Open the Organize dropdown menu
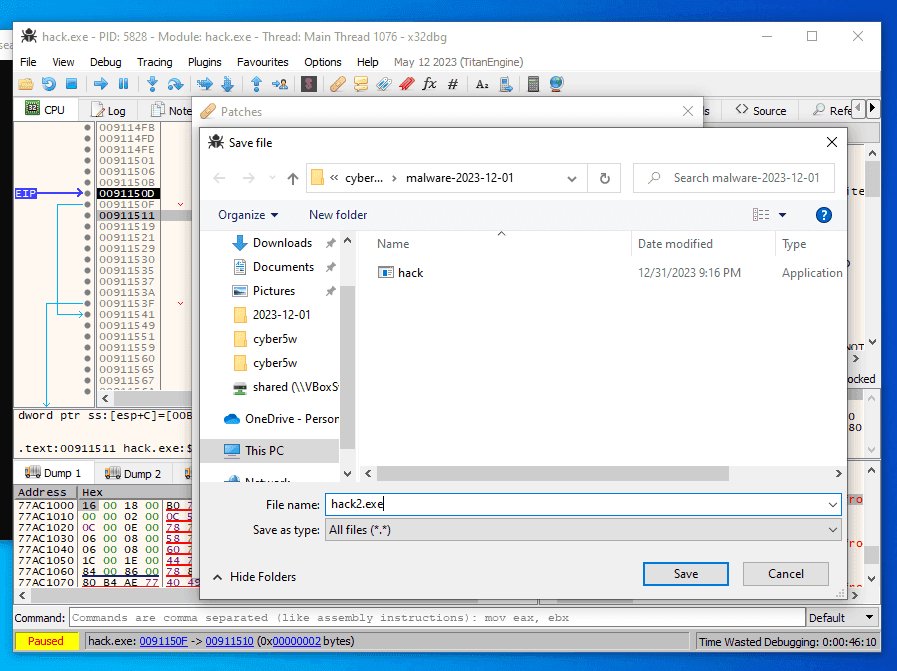Viewport: 897px width, 671px height. tap(247, 214)
